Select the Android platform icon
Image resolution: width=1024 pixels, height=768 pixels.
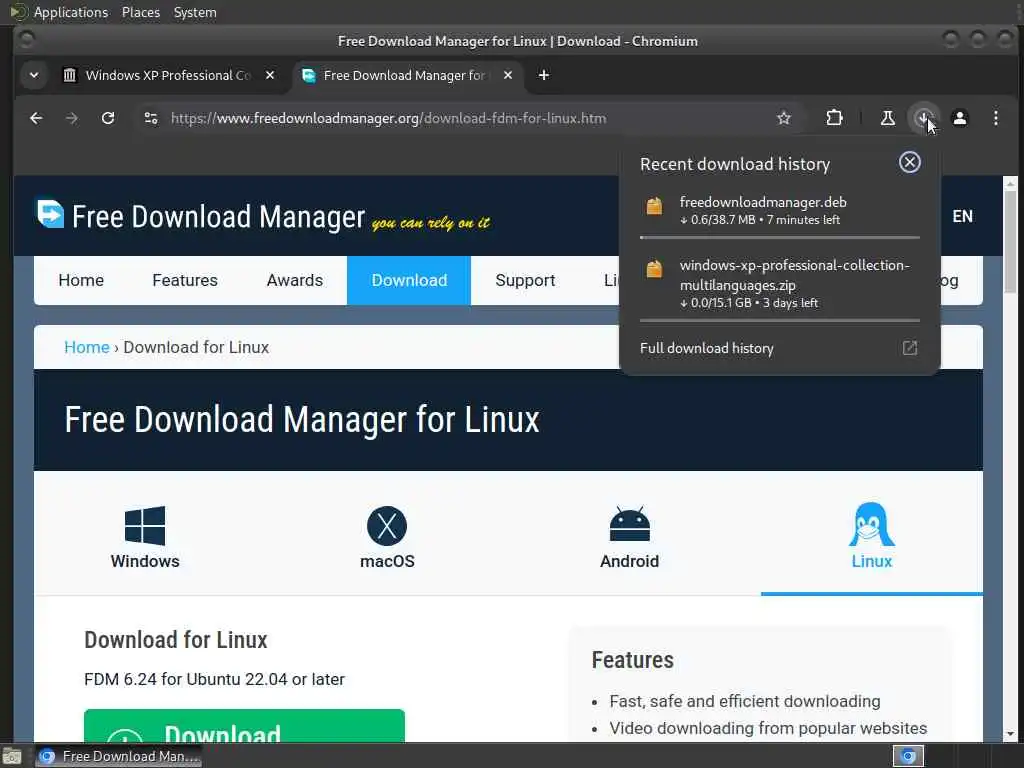pyautogui.click(x=630, y=524)
